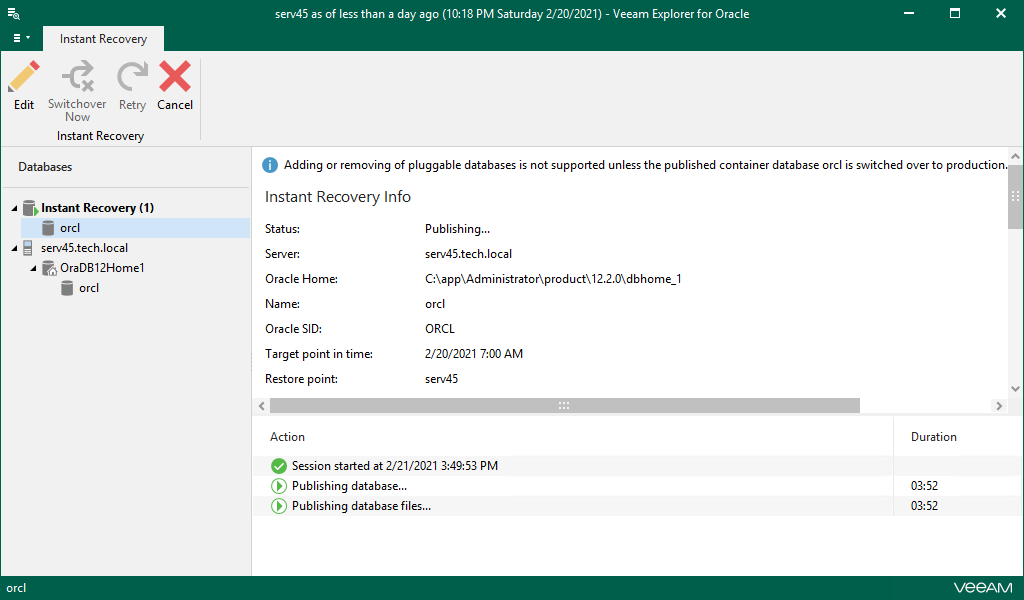Click the session started success icon
Image resolution: width=1024 pixels, height=600 pixels.
[x=279, y=466]
